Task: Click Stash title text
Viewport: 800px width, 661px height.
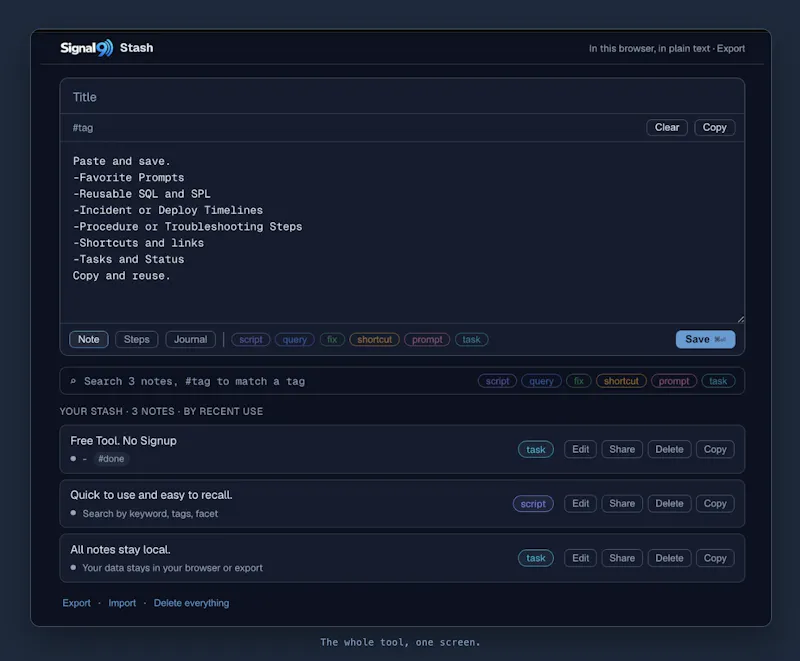Action: point(136,48)
